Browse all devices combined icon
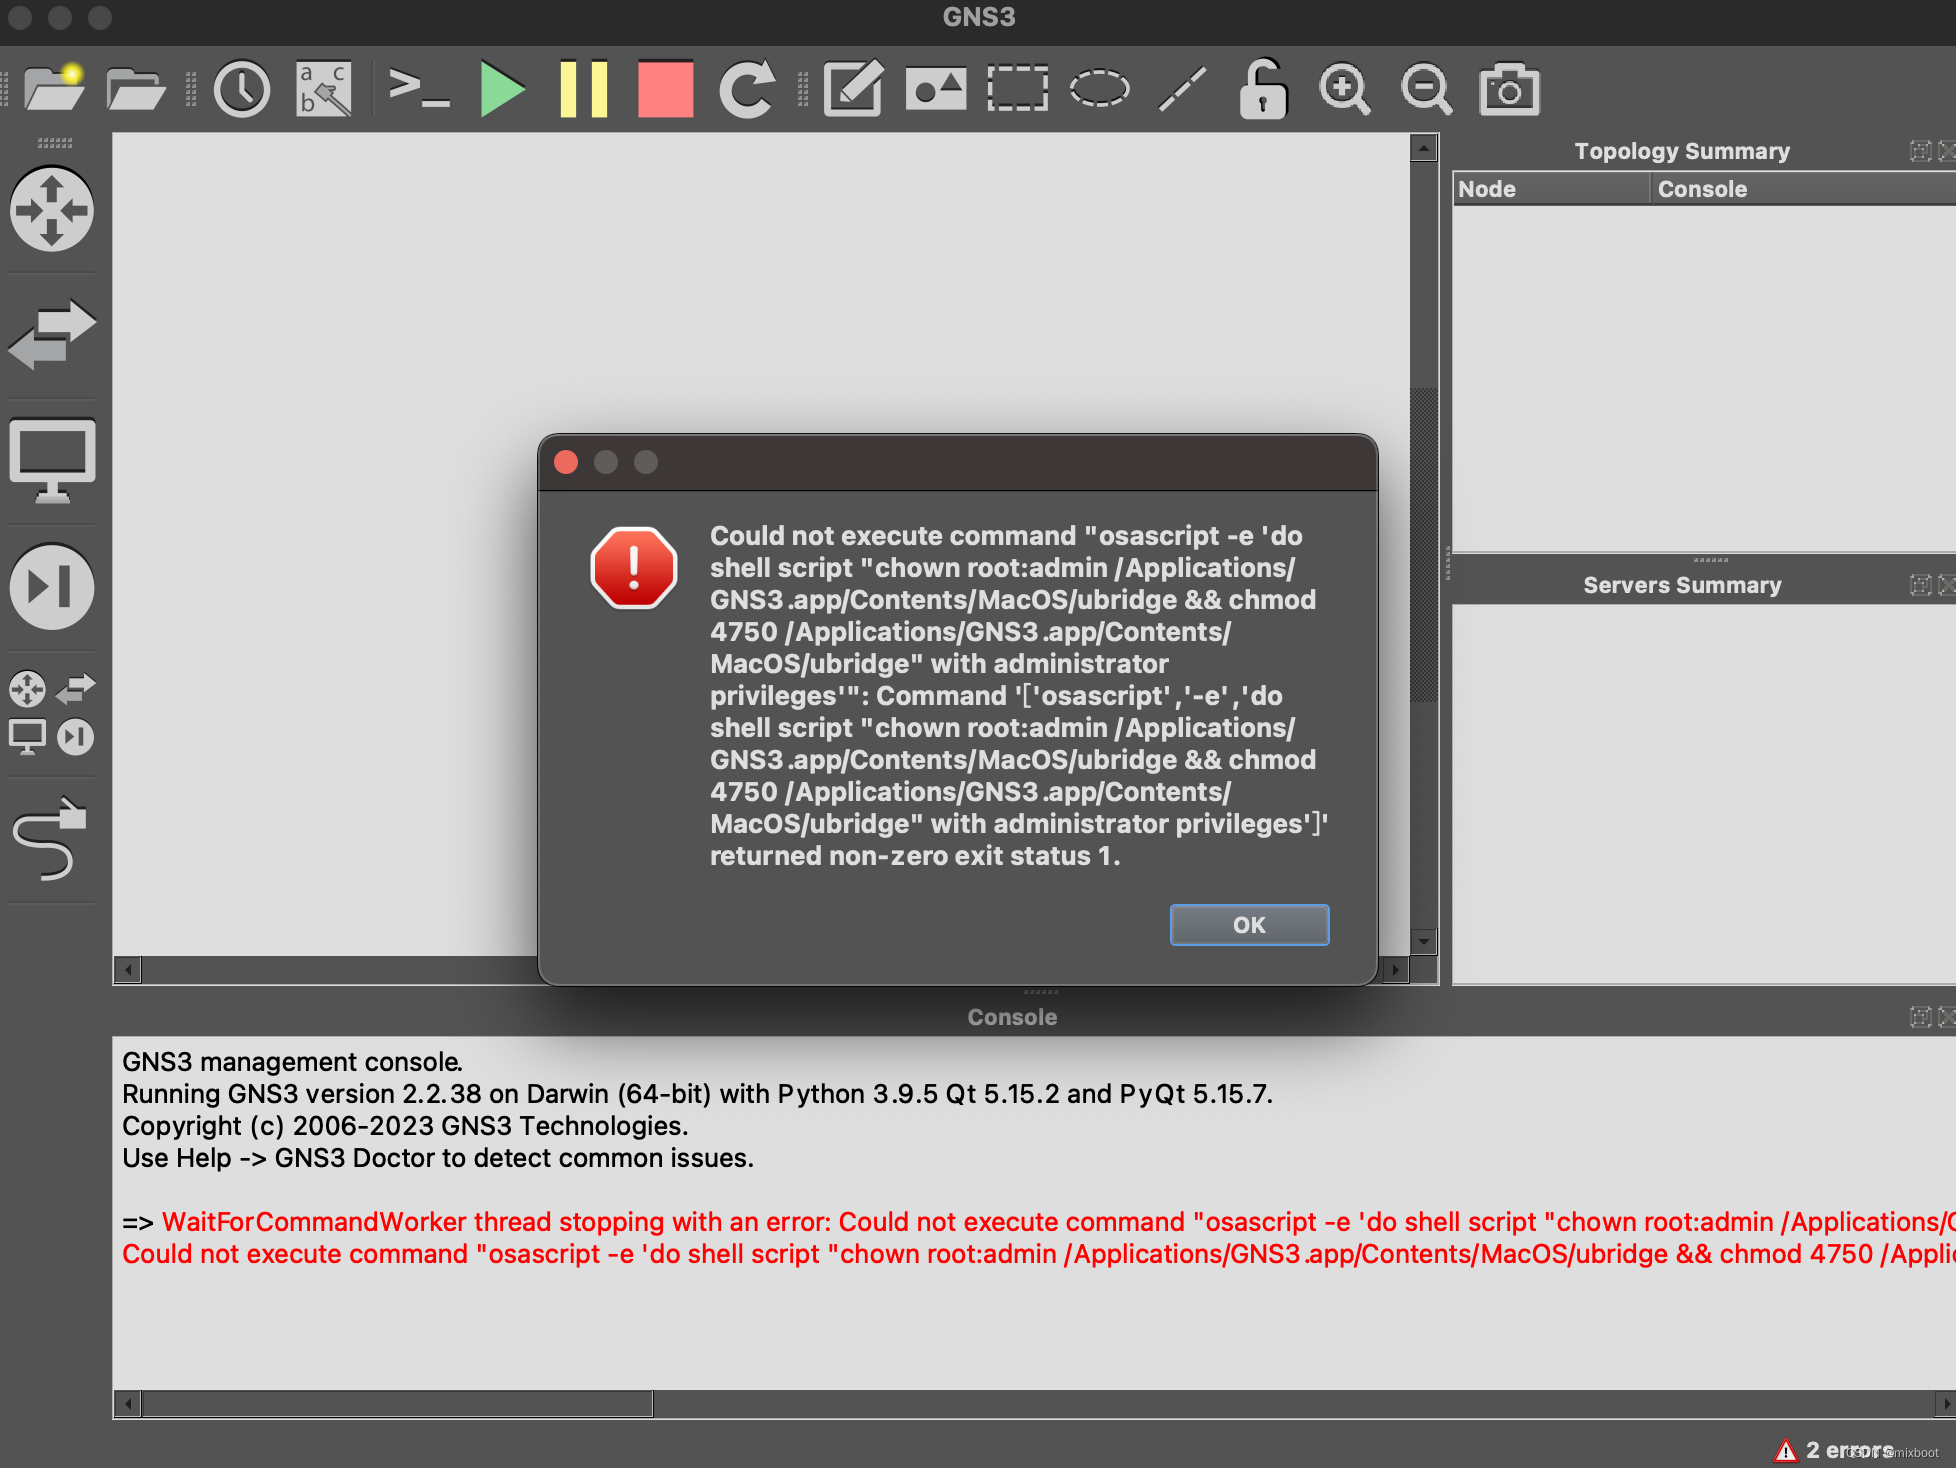This screenshot has width=1956, height=1468. (x=52, y=712)
